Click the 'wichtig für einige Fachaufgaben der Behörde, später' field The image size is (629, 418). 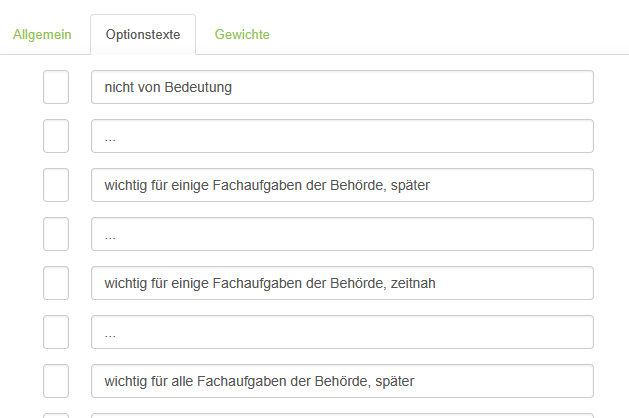pos(342,185)
